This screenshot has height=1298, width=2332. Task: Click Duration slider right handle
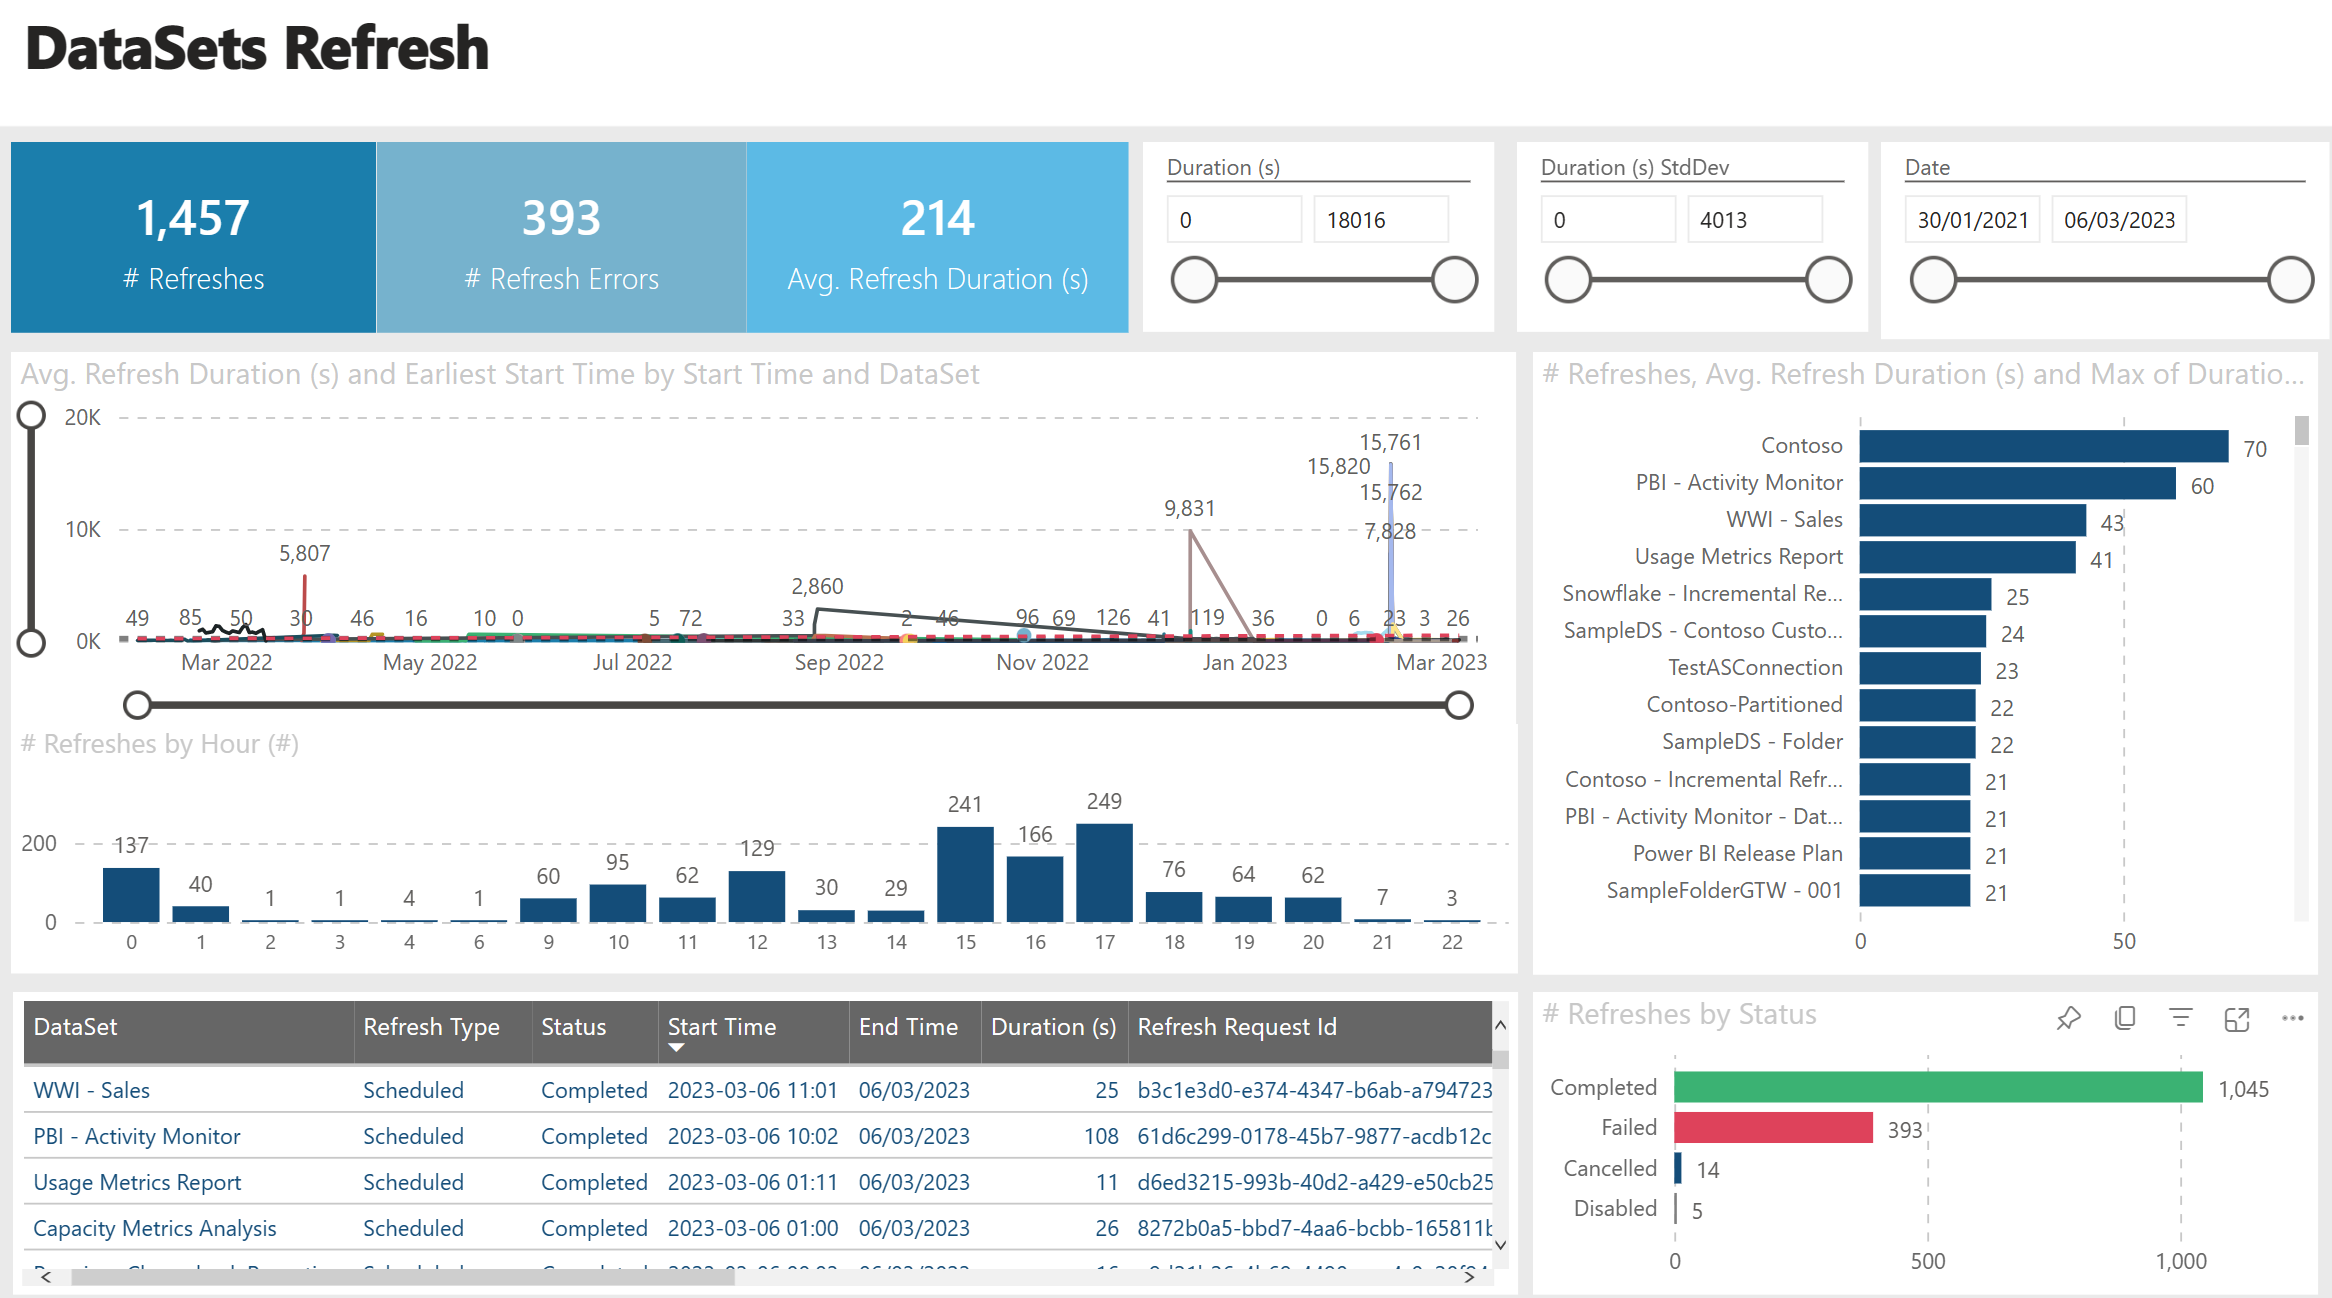point(1454,280)
